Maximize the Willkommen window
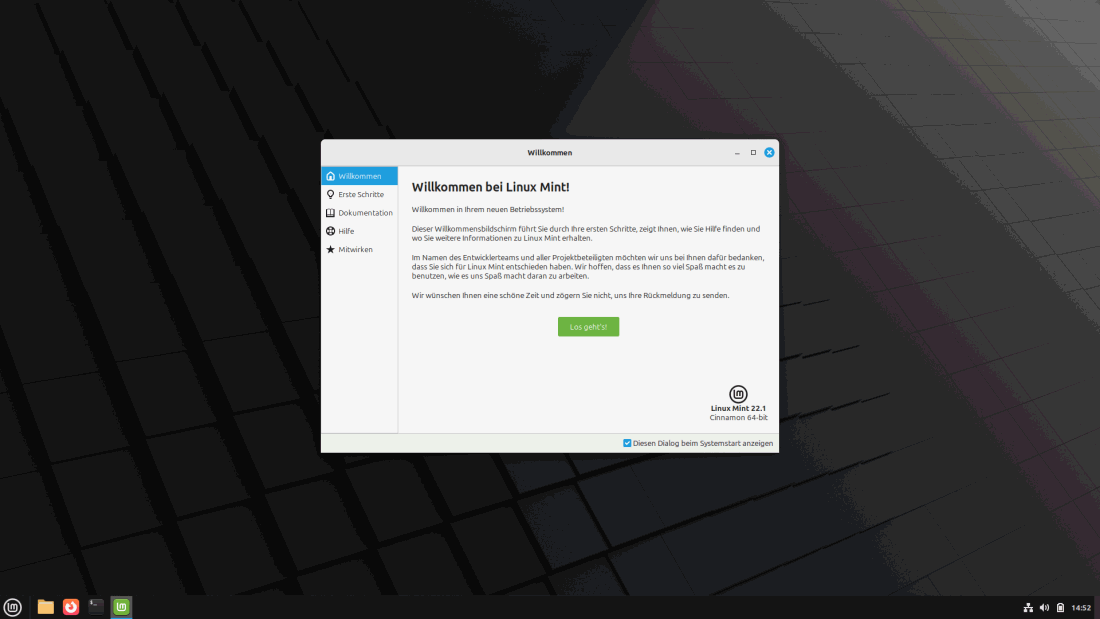Image resolution: width=1100 pixels, height=619 pixels. point(753,153)
